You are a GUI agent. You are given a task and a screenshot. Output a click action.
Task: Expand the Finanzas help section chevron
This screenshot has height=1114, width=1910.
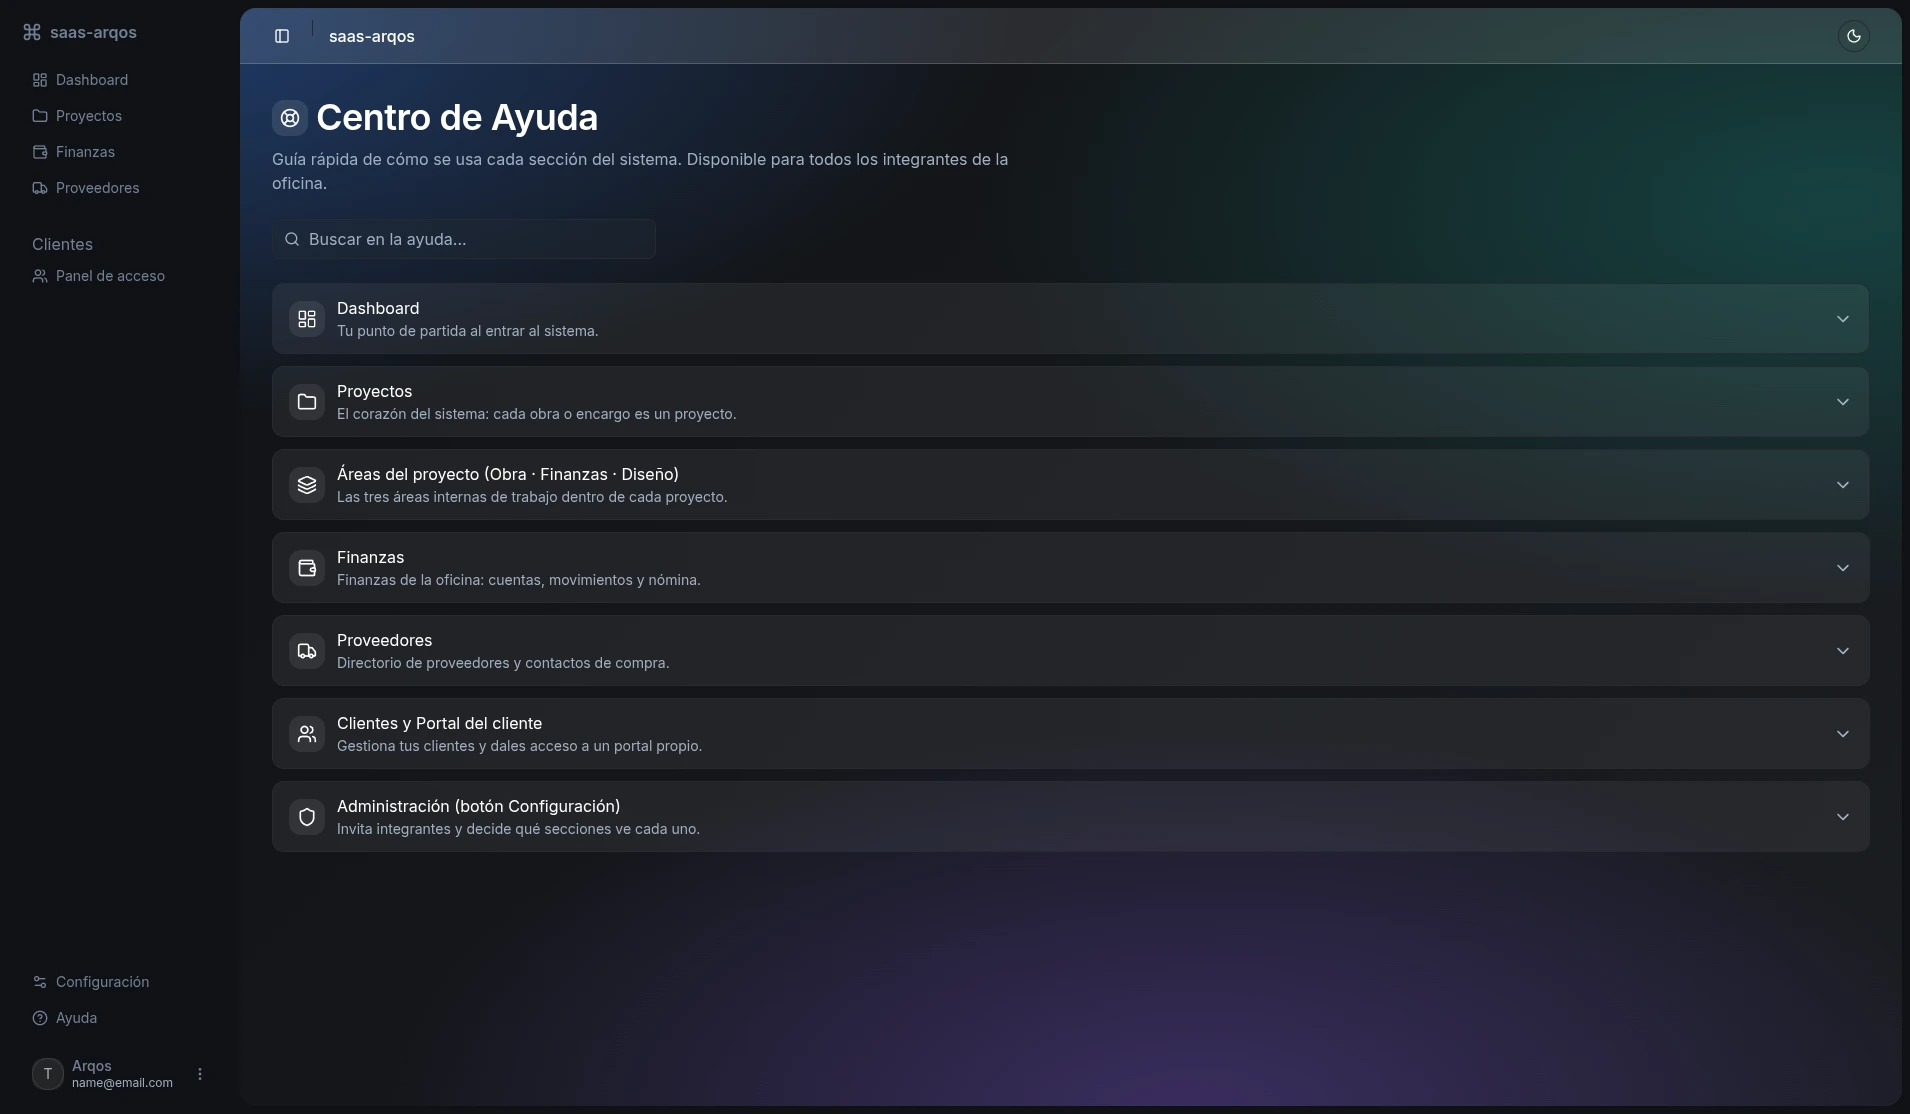pos(1843,568)
